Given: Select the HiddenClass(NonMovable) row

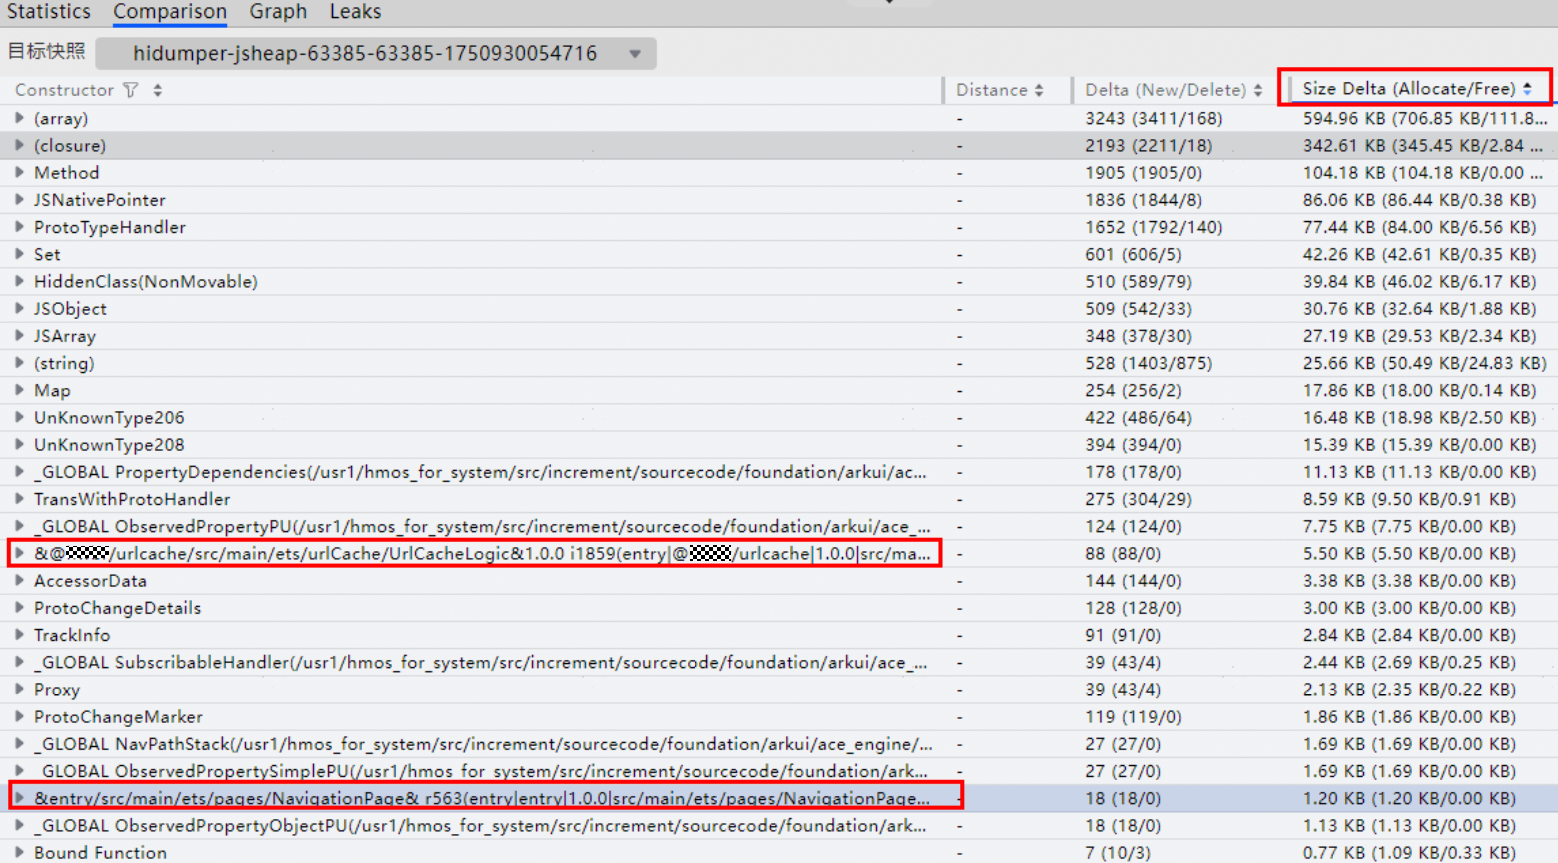Looking at the screenshot, I should click(145, 282).
